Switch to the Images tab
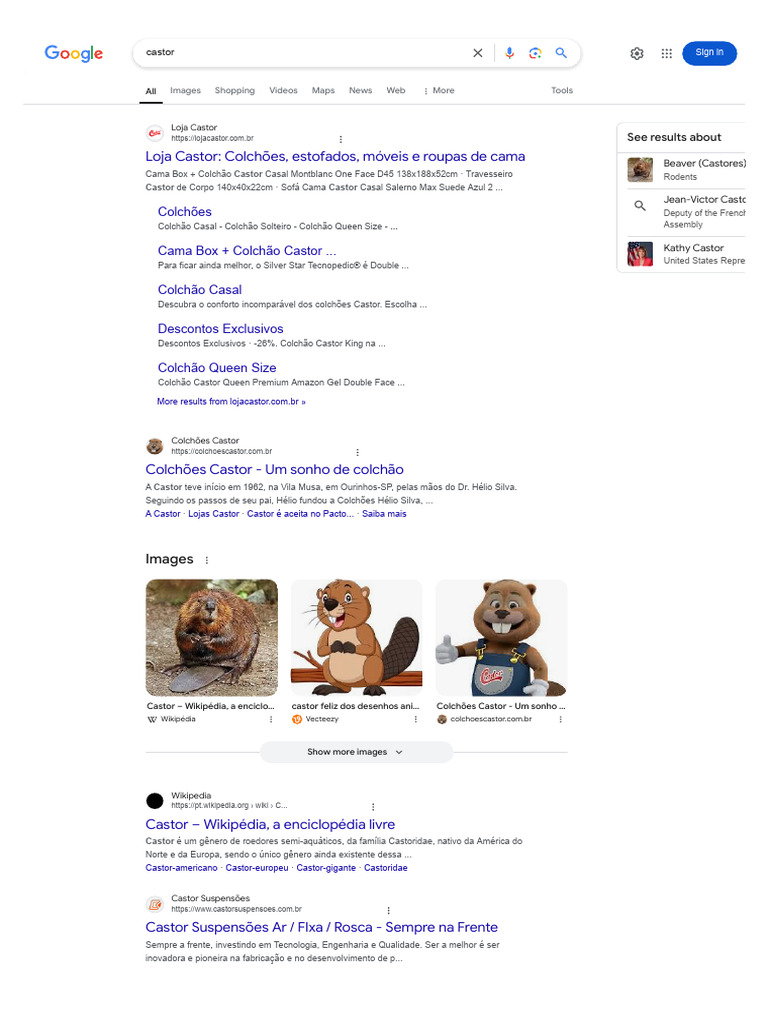The image size is (768, 1024). [185, 90]
